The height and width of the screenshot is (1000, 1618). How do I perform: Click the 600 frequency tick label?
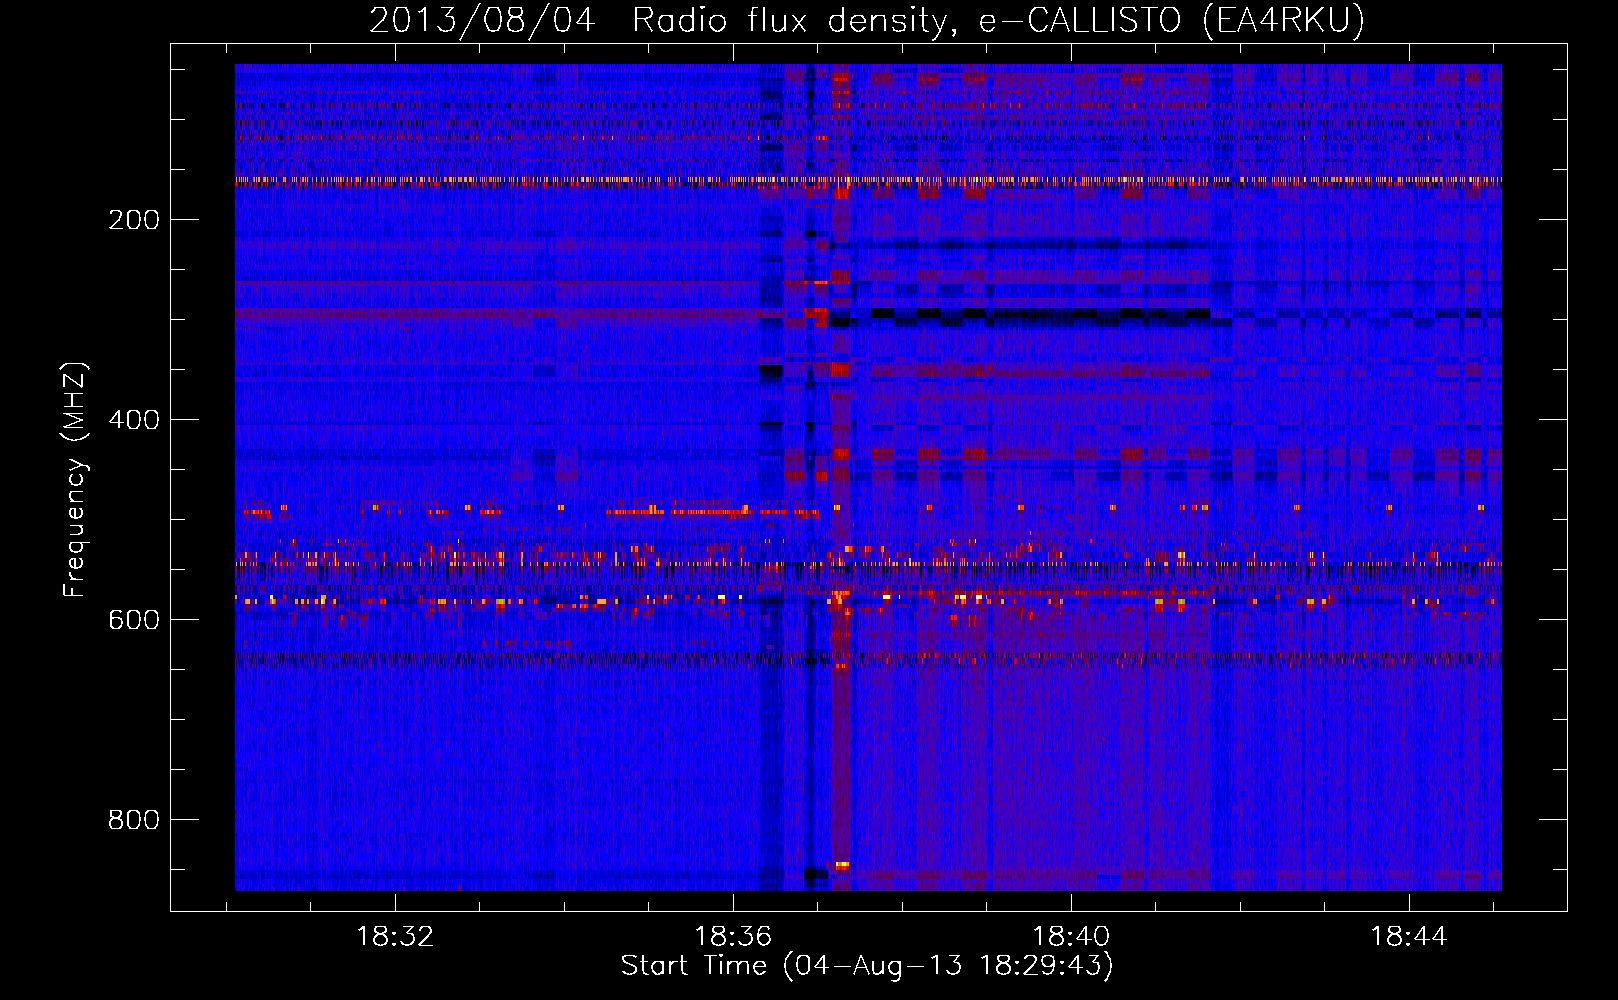point(134,620)
